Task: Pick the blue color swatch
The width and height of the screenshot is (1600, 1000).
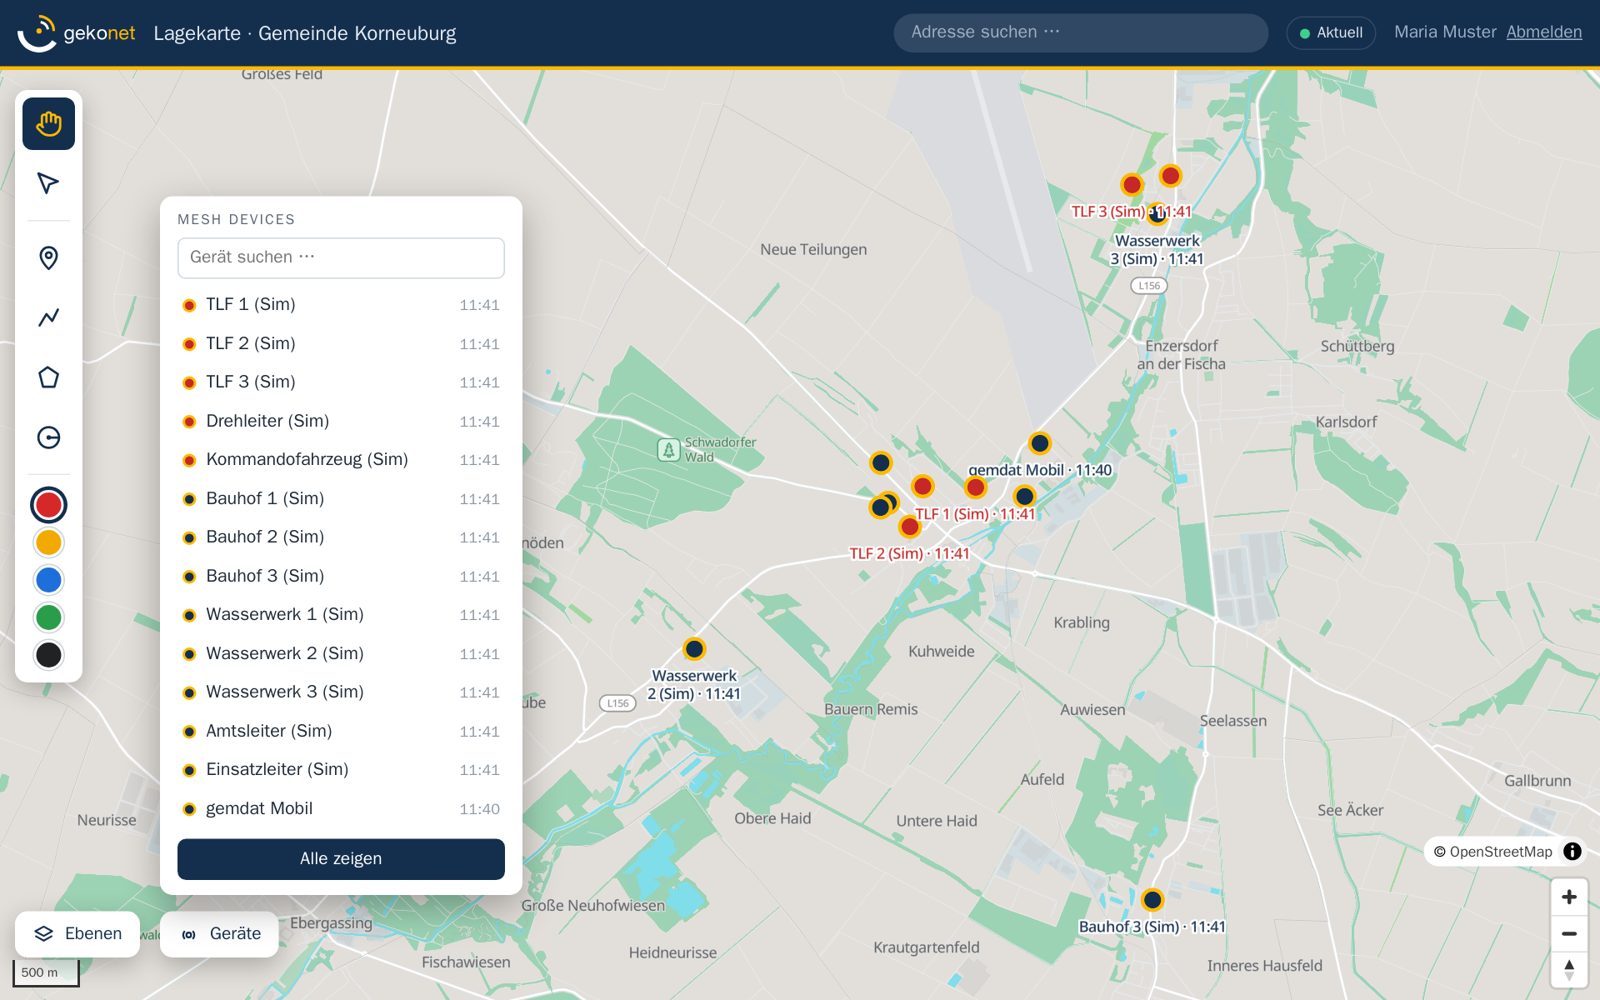Action: pos(48,580)
